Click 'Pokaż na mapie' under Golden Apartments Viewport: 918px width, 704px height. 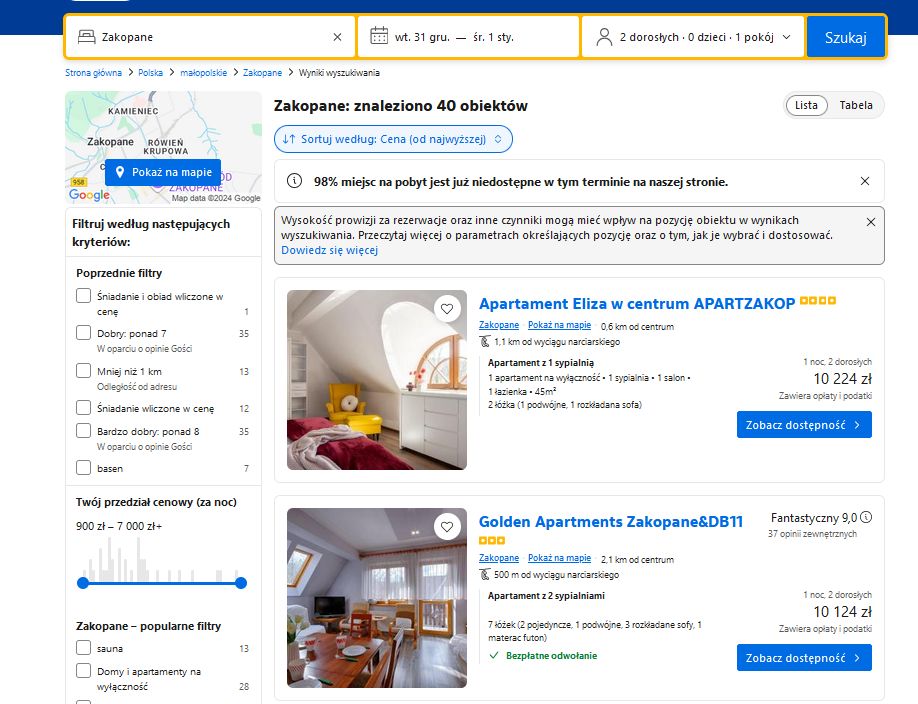[559, 558]
